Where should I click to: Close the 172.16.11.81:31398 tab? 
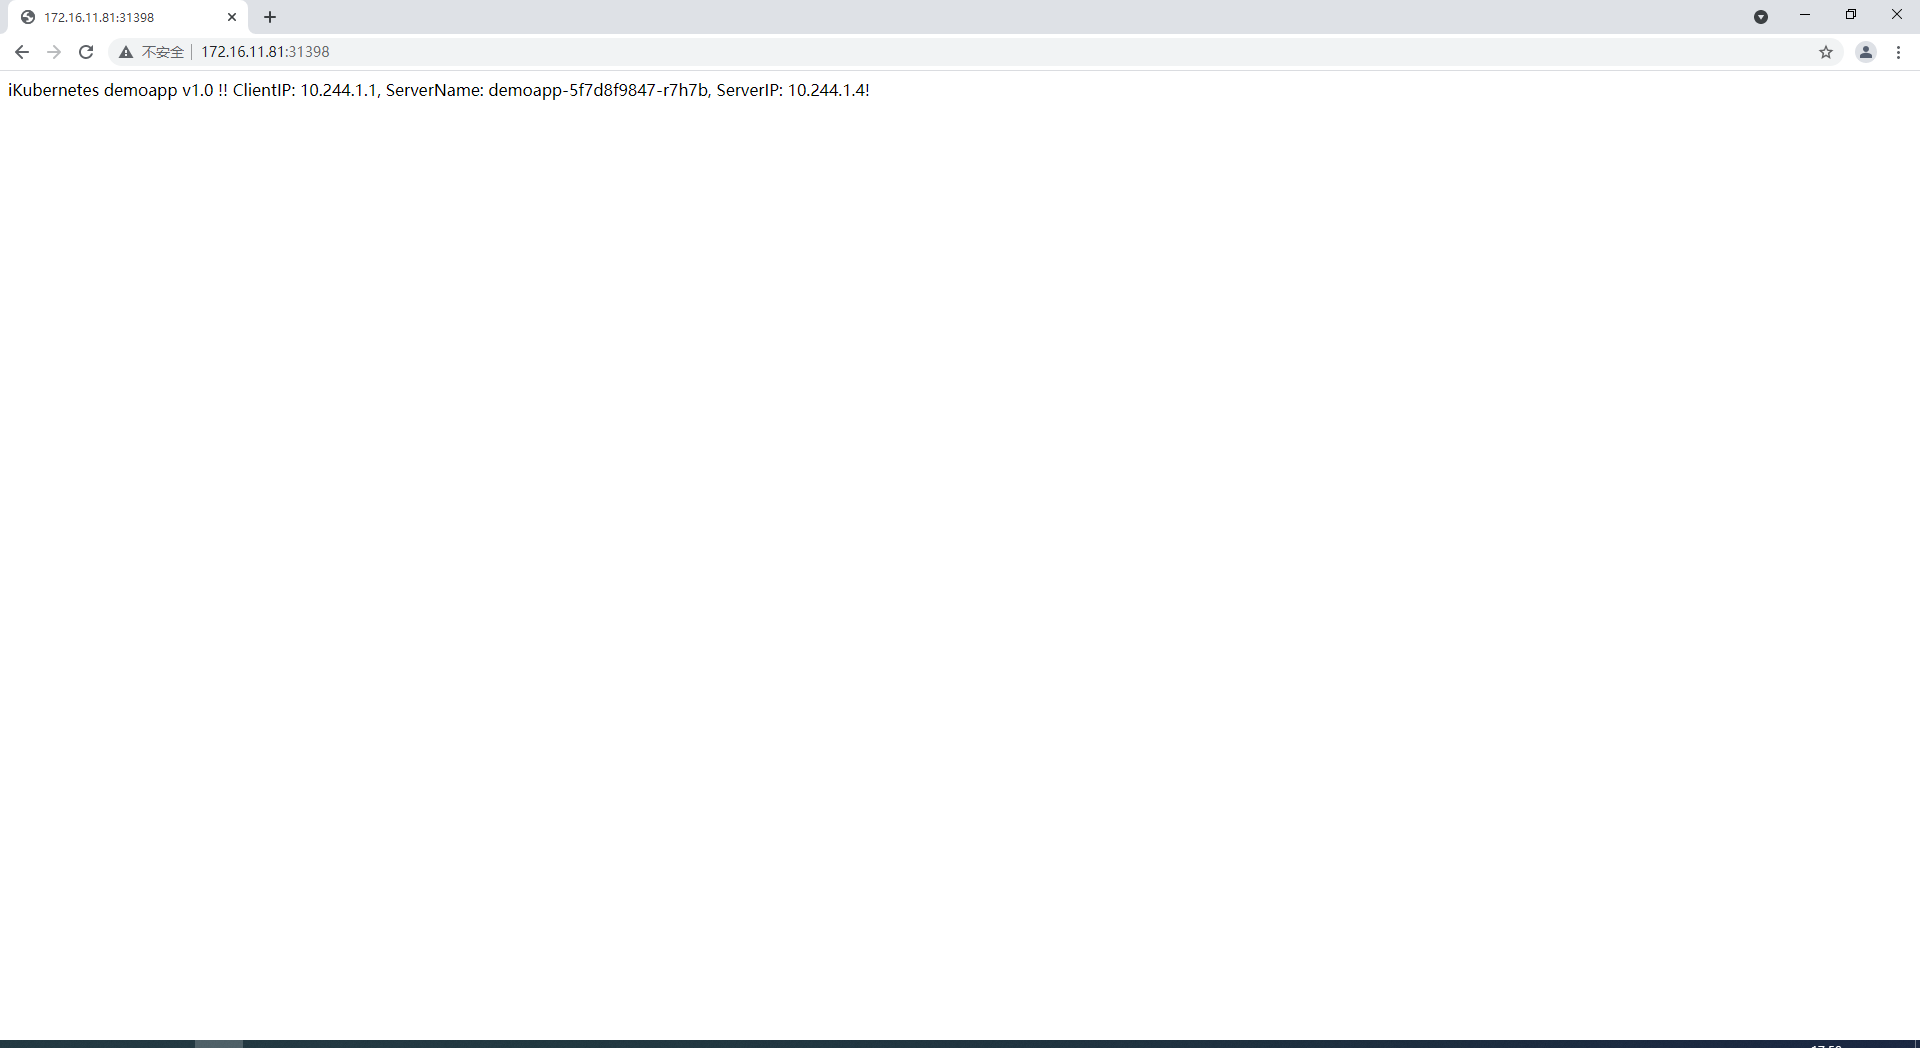point(232,17)
